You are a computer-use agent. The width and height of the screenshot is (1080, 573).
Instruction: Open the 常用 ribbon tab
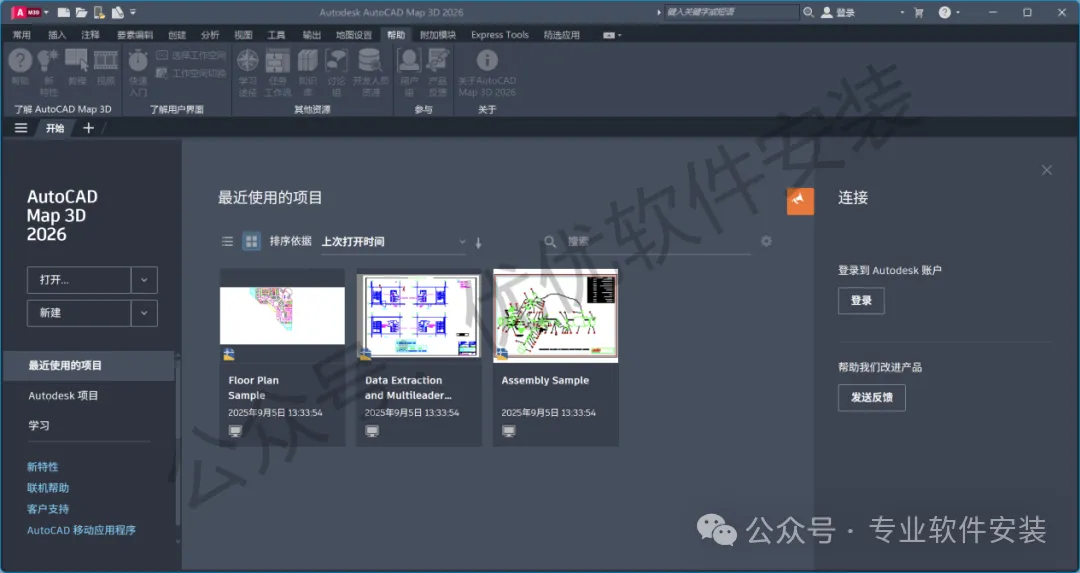pyautogui.click(x=21, y=35)
